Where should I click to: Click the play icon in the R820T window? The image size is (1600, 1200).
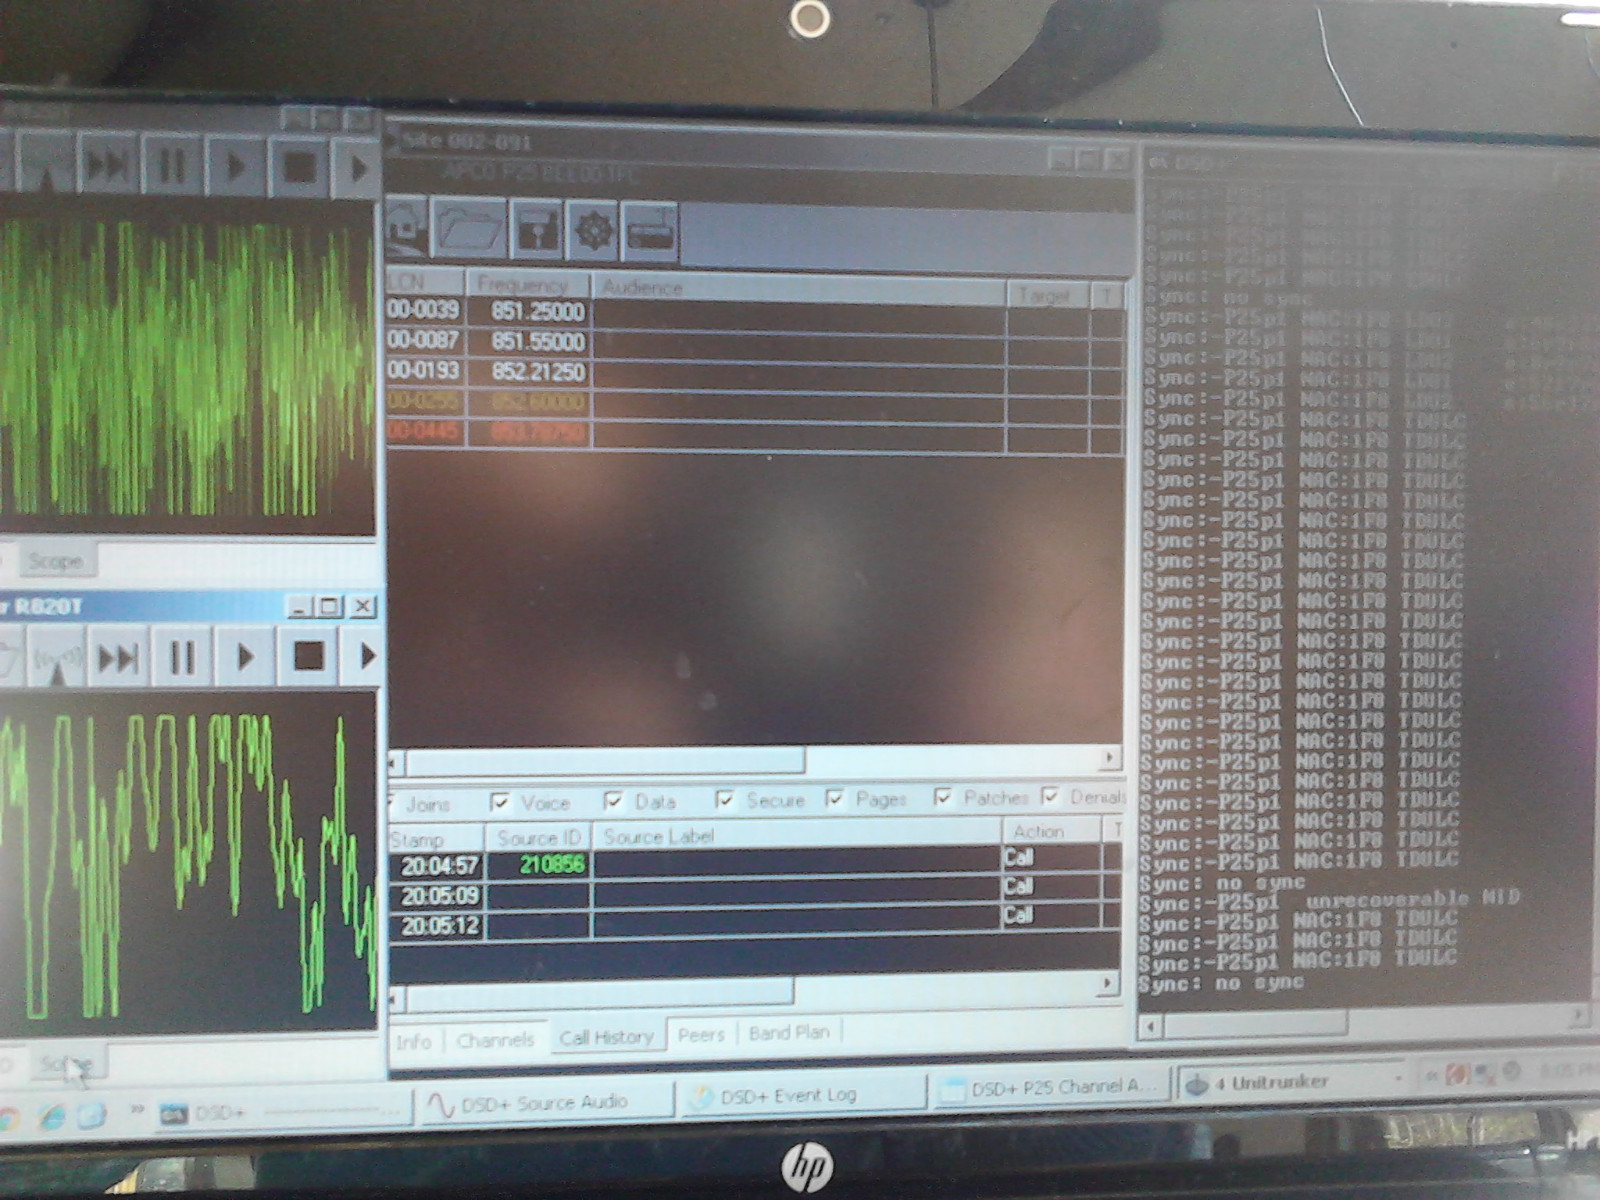point(243,655)
